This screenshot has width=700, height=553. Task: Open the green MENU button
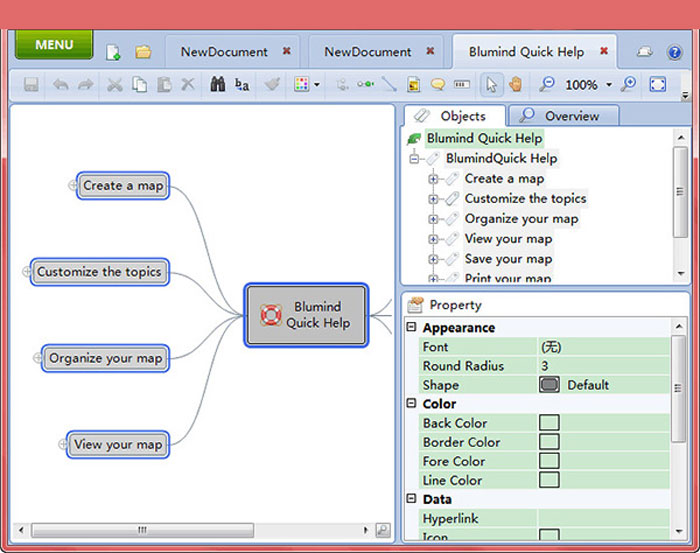pyautogui.click(x=54, y=45)
